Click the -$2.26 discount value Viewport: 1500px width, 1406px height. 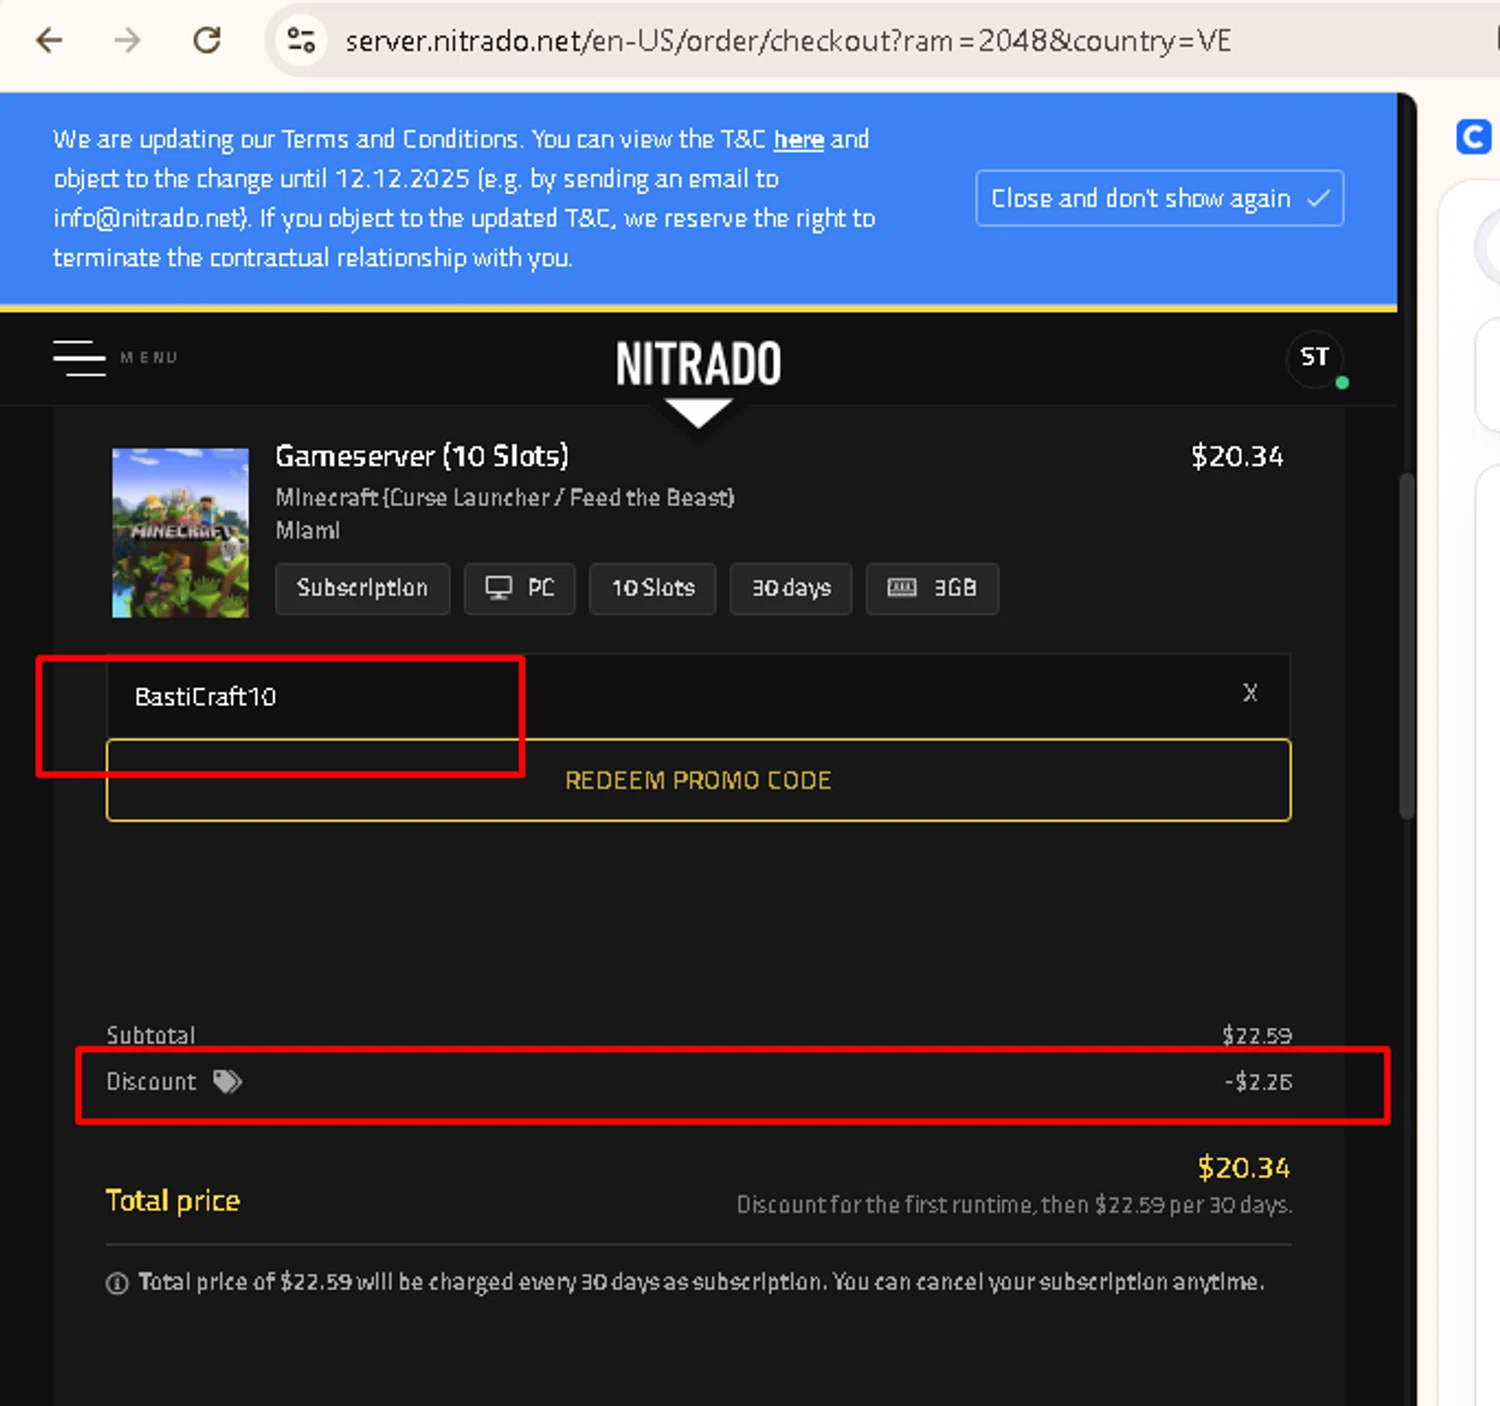[1258, 1081]
